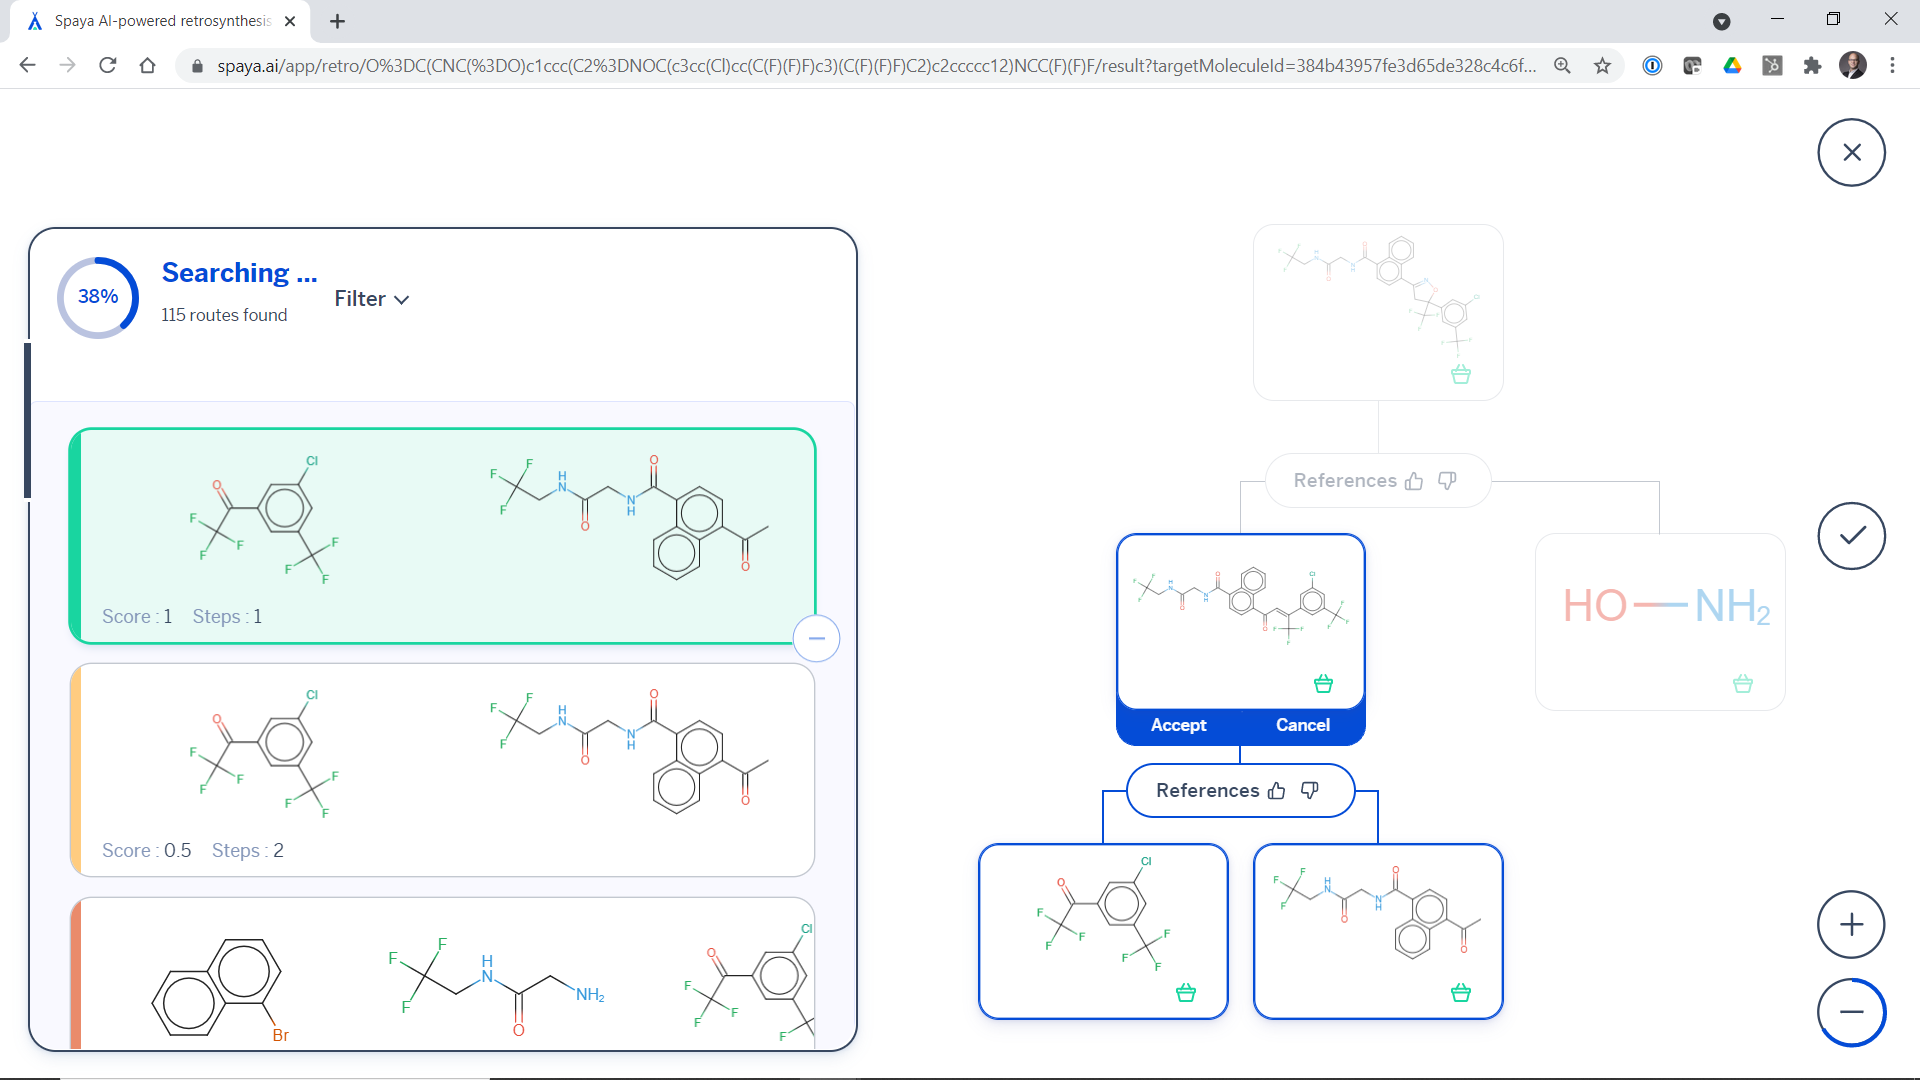The height and width of the screenshot is (1080, 1920).
Task: Accept the selected intermediate molecule
Action: click(x=1178, y=725)
